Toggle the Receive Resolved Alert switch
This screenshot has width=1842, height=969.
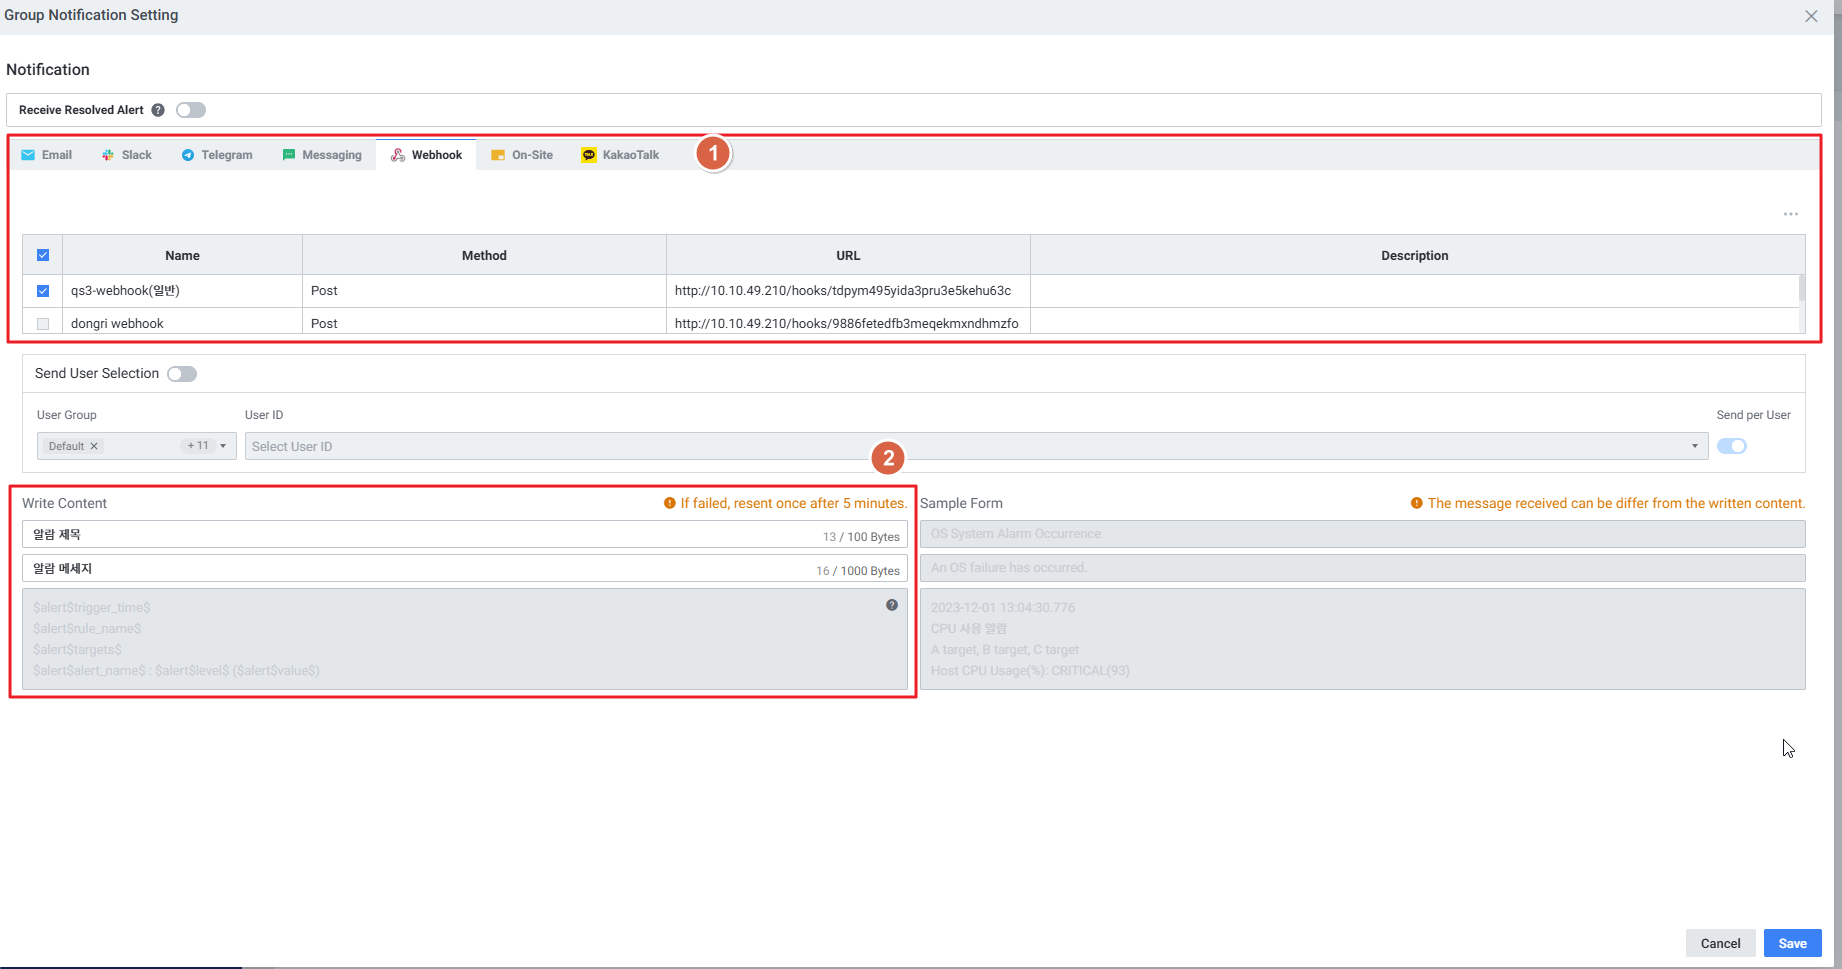point(191,110)
